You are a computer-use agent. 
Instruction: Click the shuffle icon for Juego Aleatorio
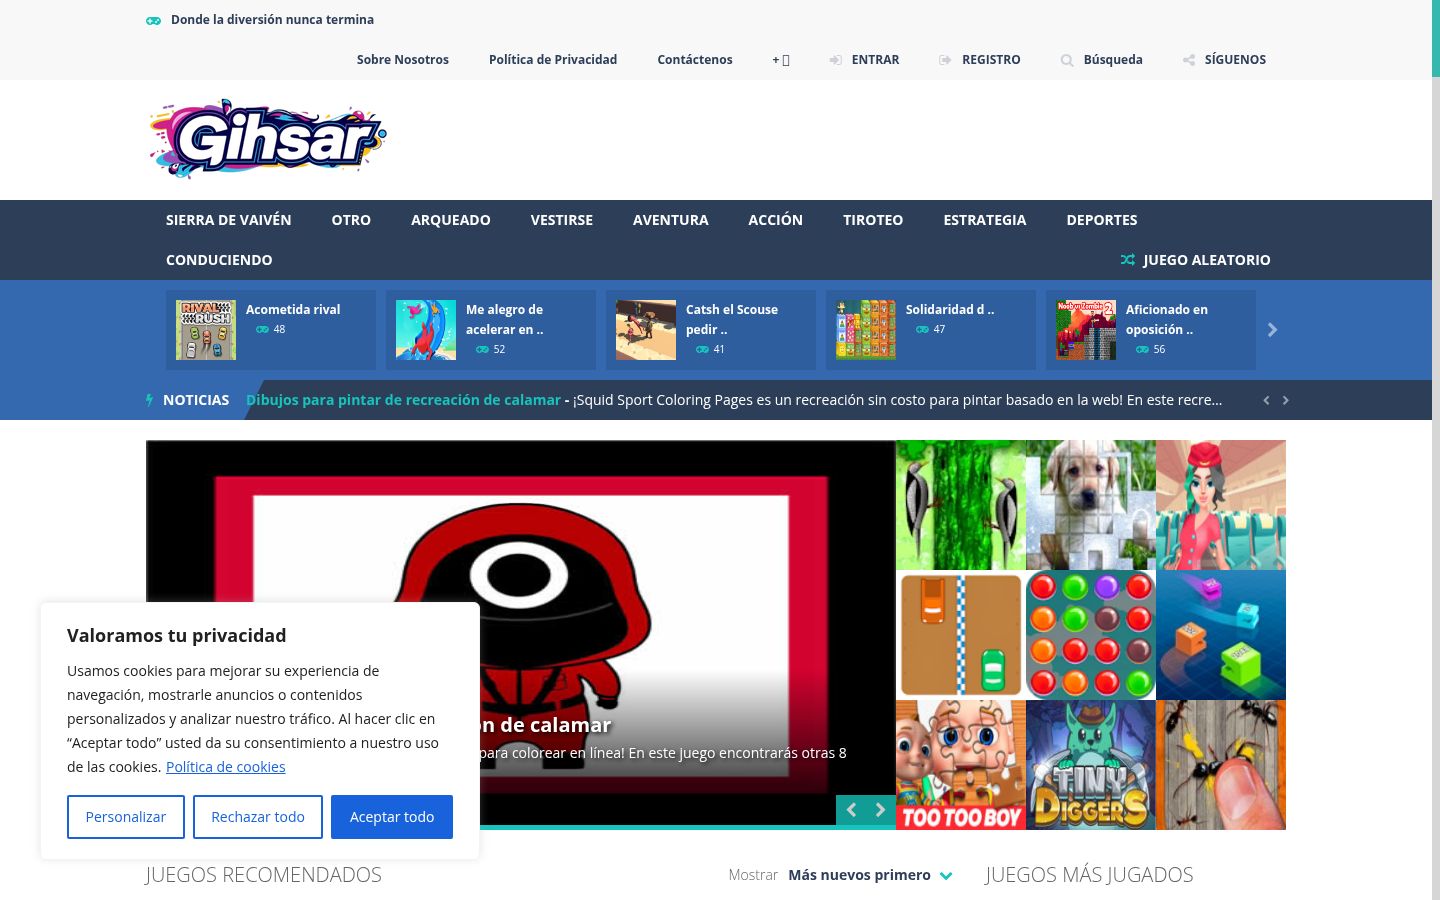[x=1128, y=260]
